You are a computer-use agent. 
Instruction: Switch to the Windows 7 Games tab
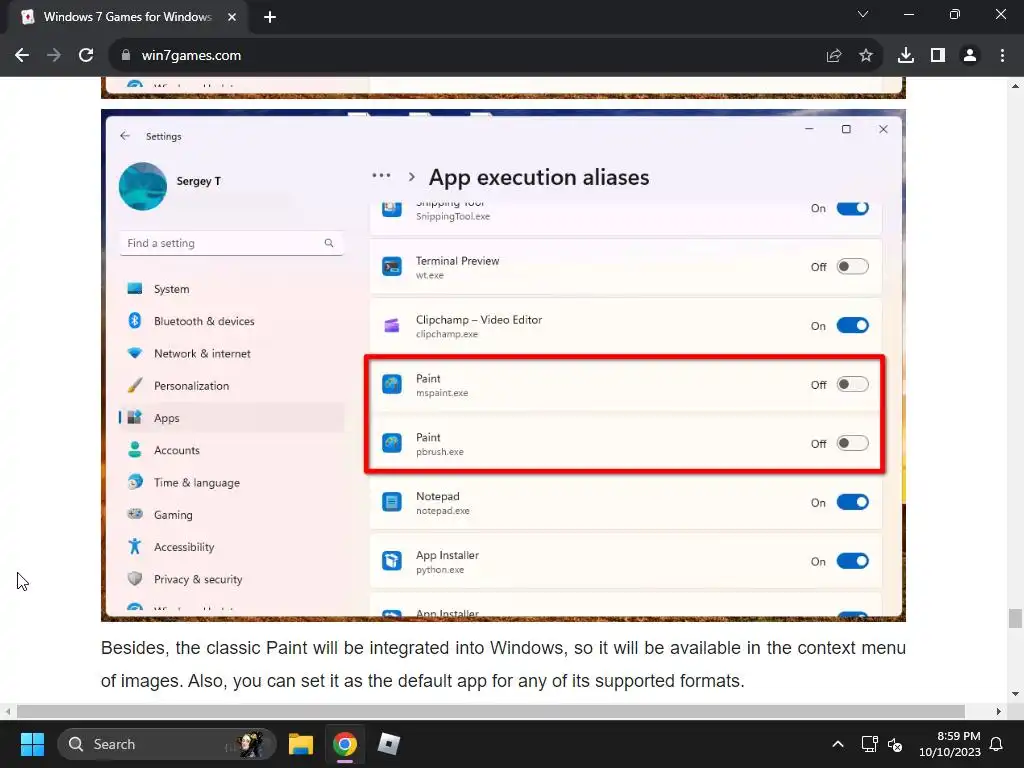pos(127,17)
